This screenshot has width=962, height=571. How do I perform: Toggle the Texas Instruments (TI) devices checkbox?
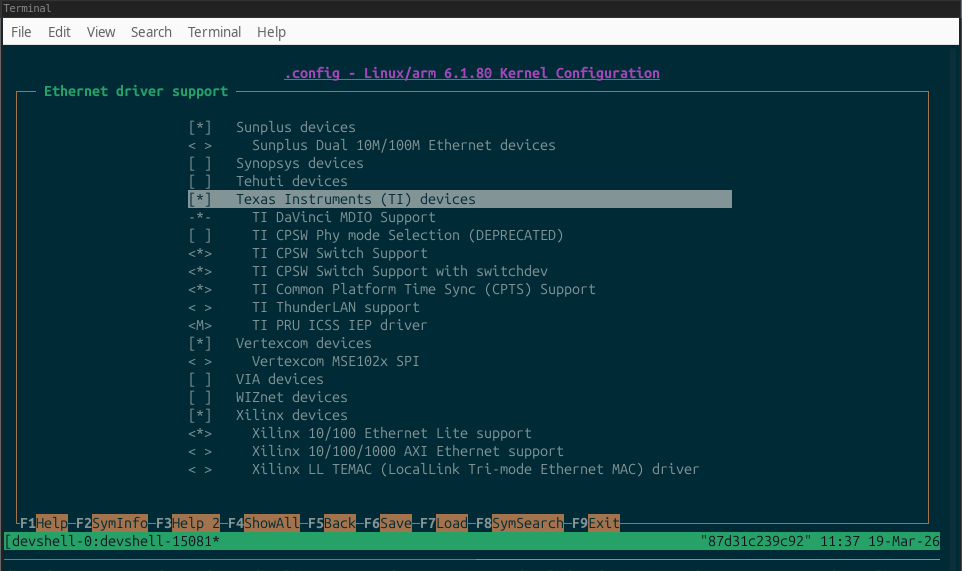click(200, 199)
